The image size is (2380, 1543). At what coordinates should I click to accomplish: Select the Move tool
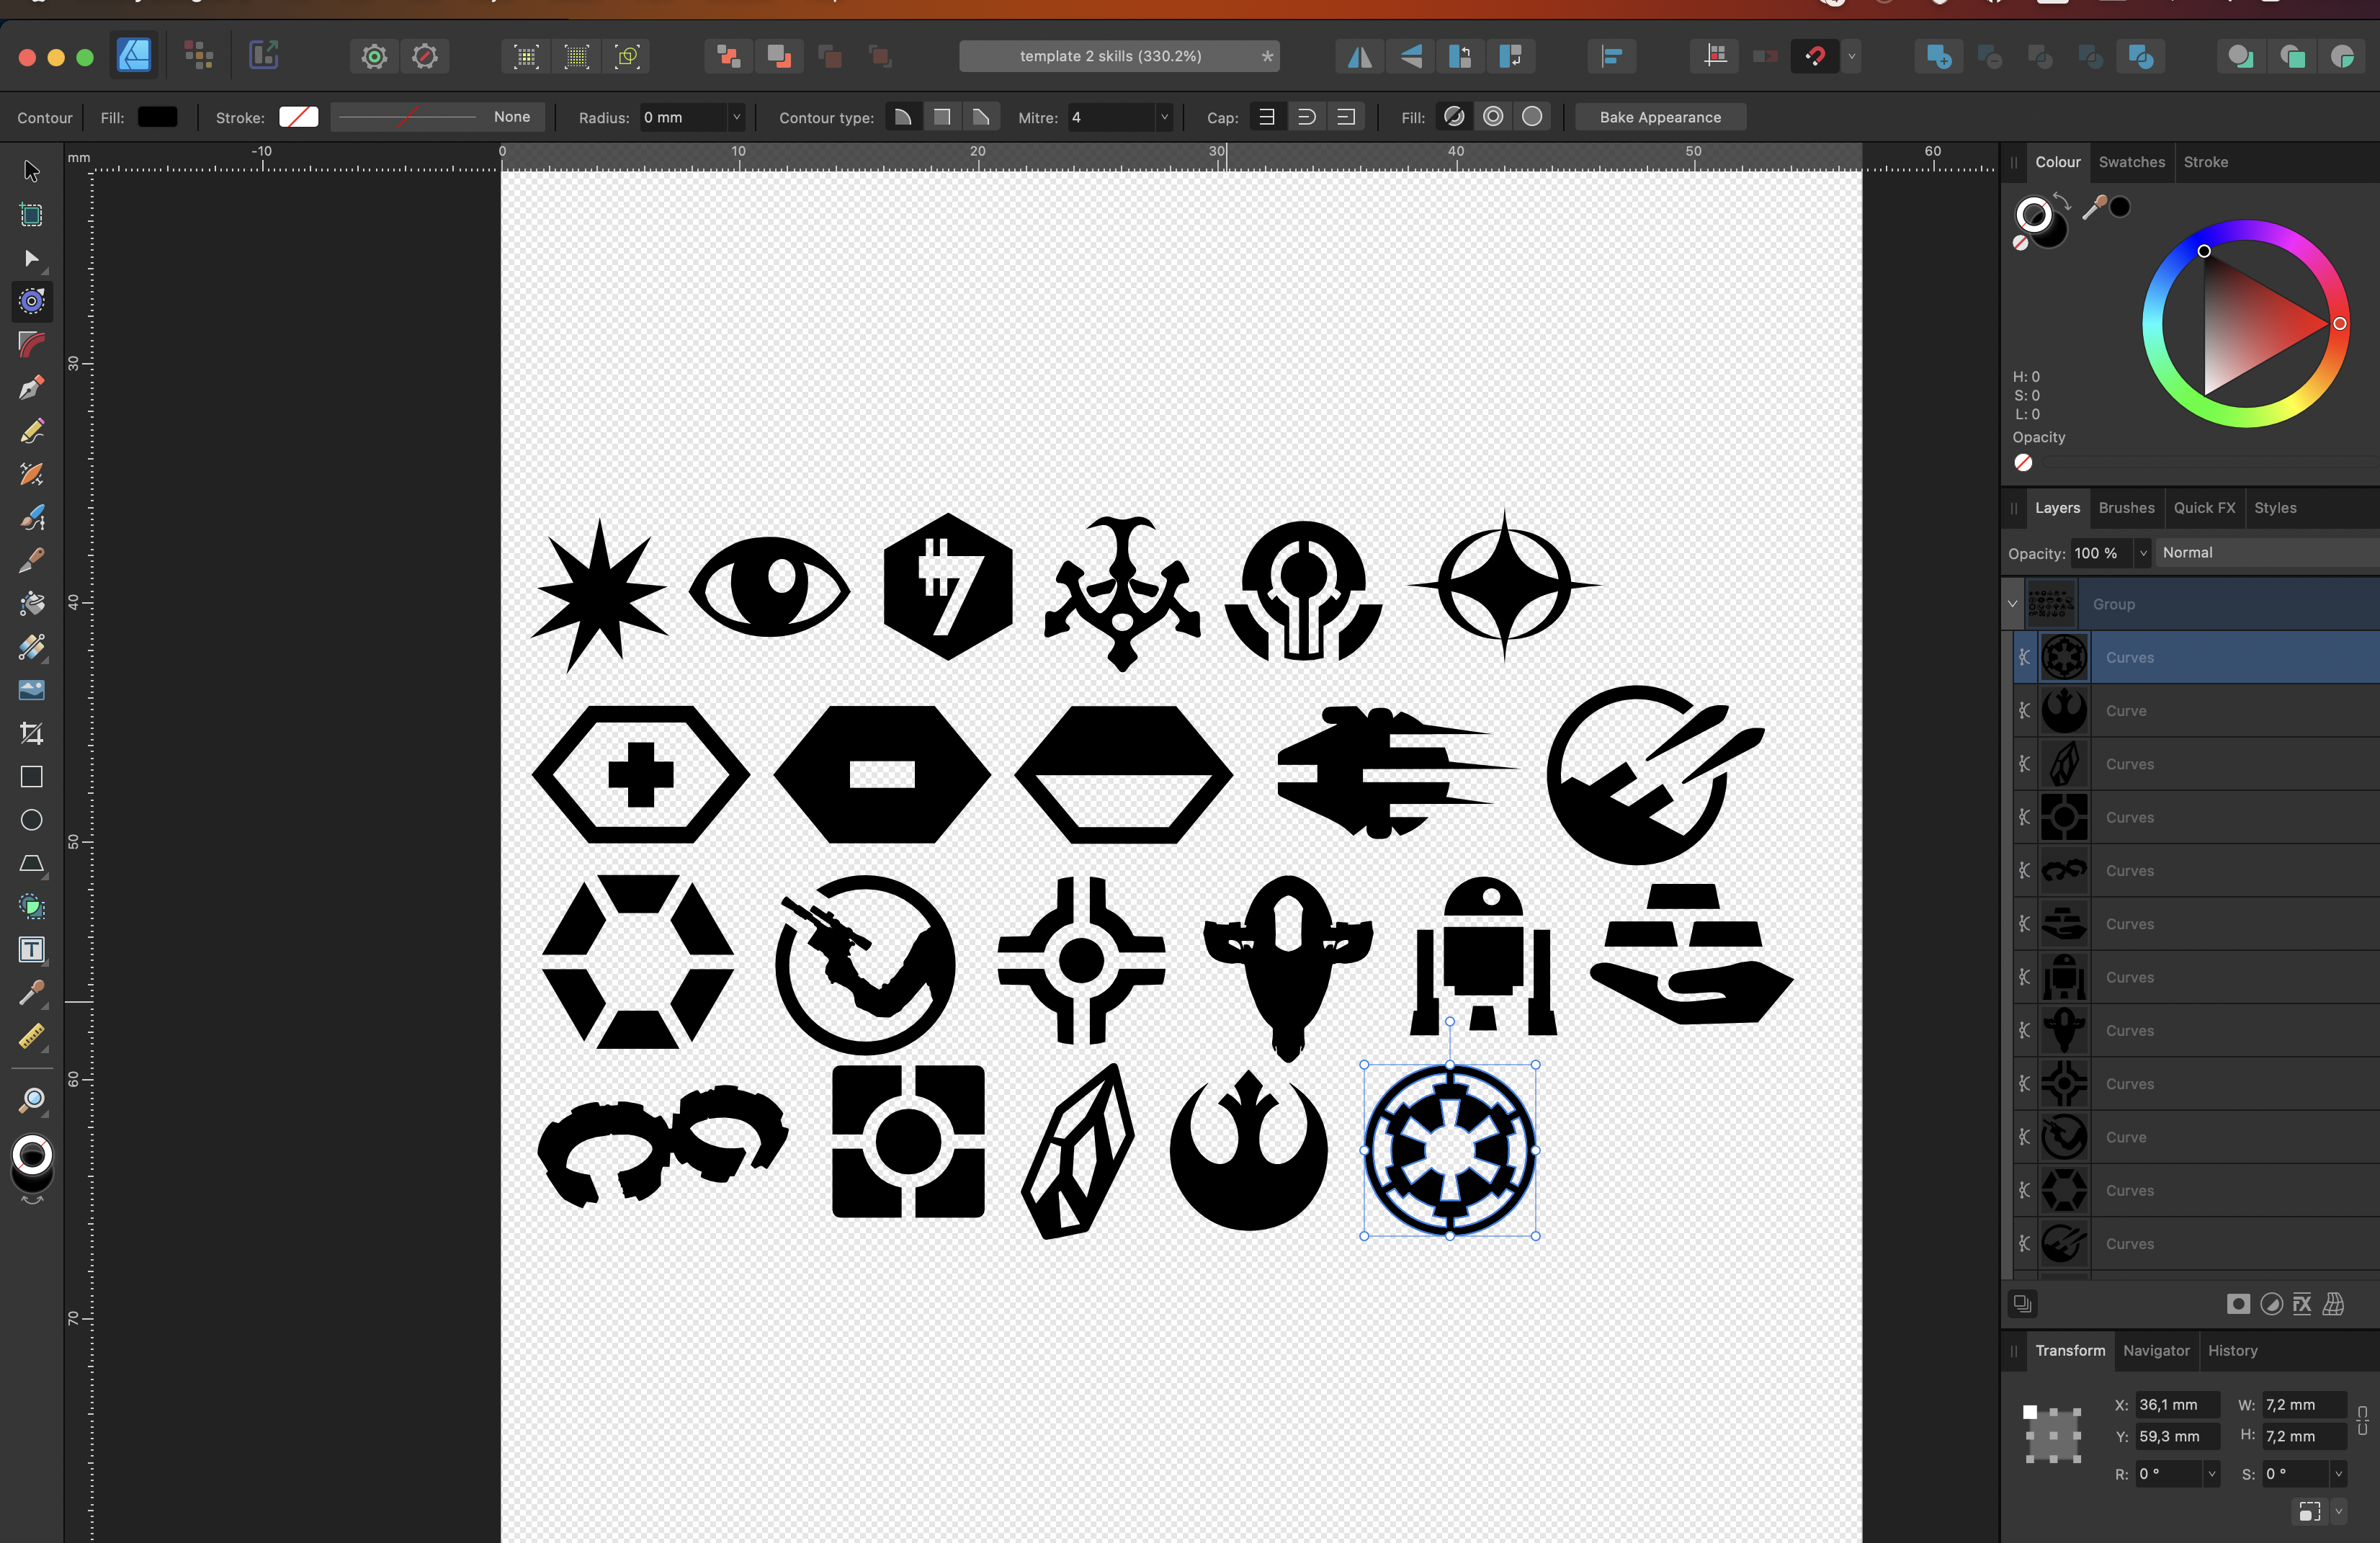click(32, 171)
